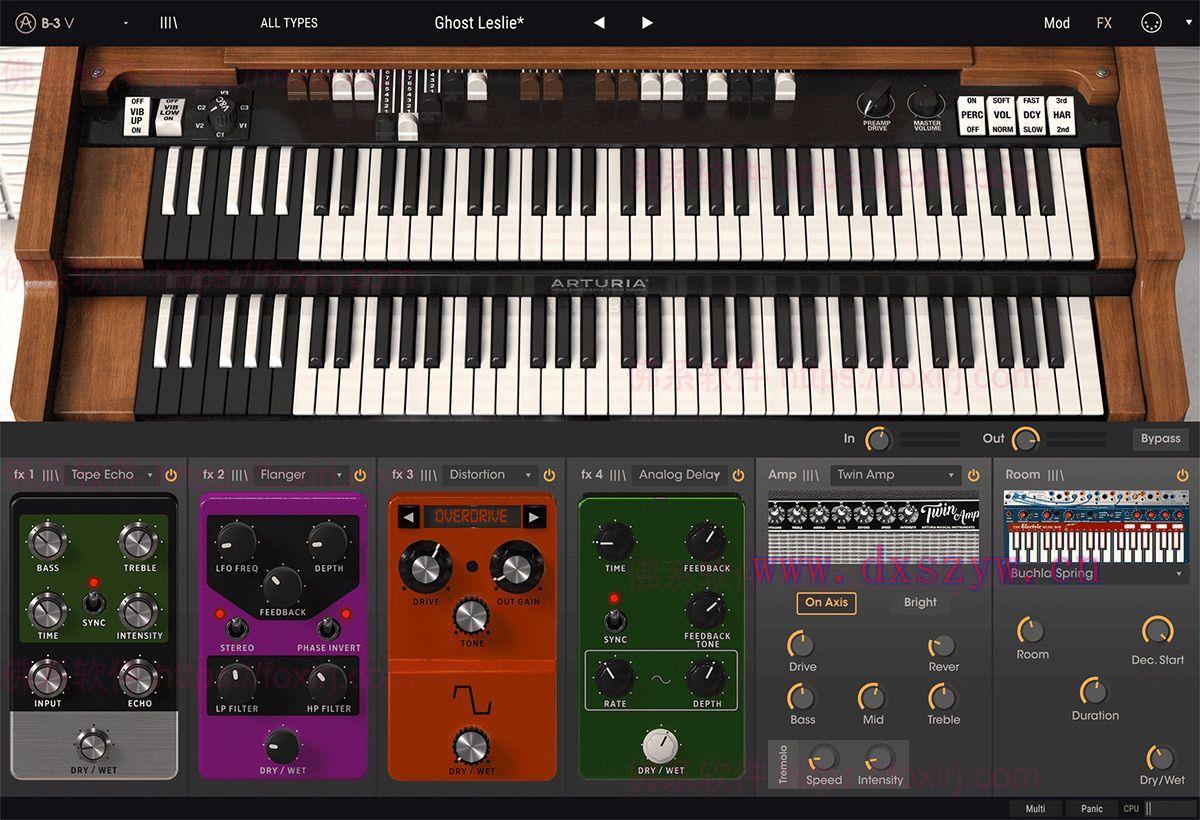Toggle the fx 2 Flanger power icon

click(360, 475)
